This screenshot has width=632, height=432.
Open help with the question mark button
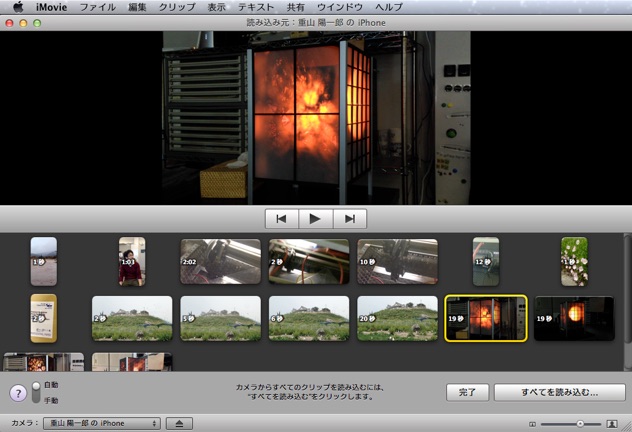[18, 394]
